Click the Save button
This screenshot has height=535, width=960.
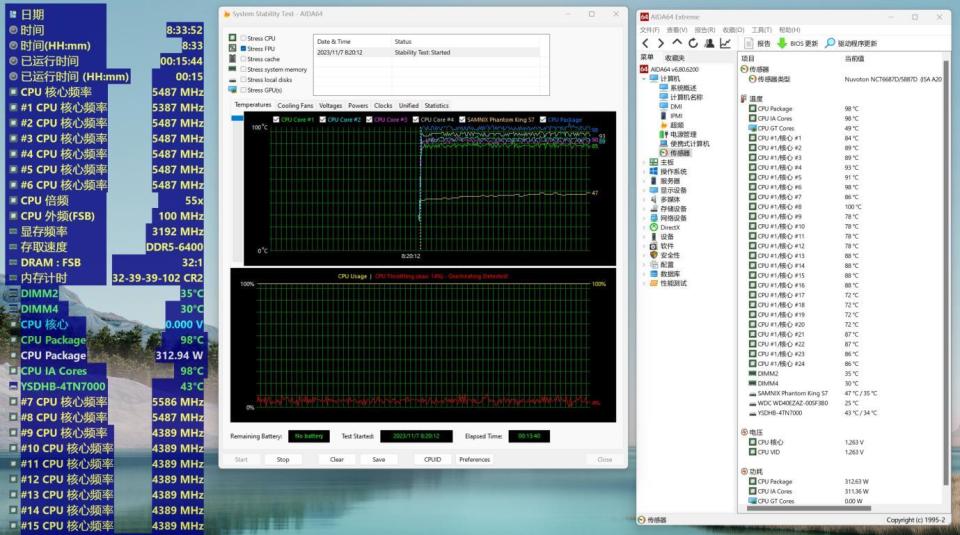(379, 459)
